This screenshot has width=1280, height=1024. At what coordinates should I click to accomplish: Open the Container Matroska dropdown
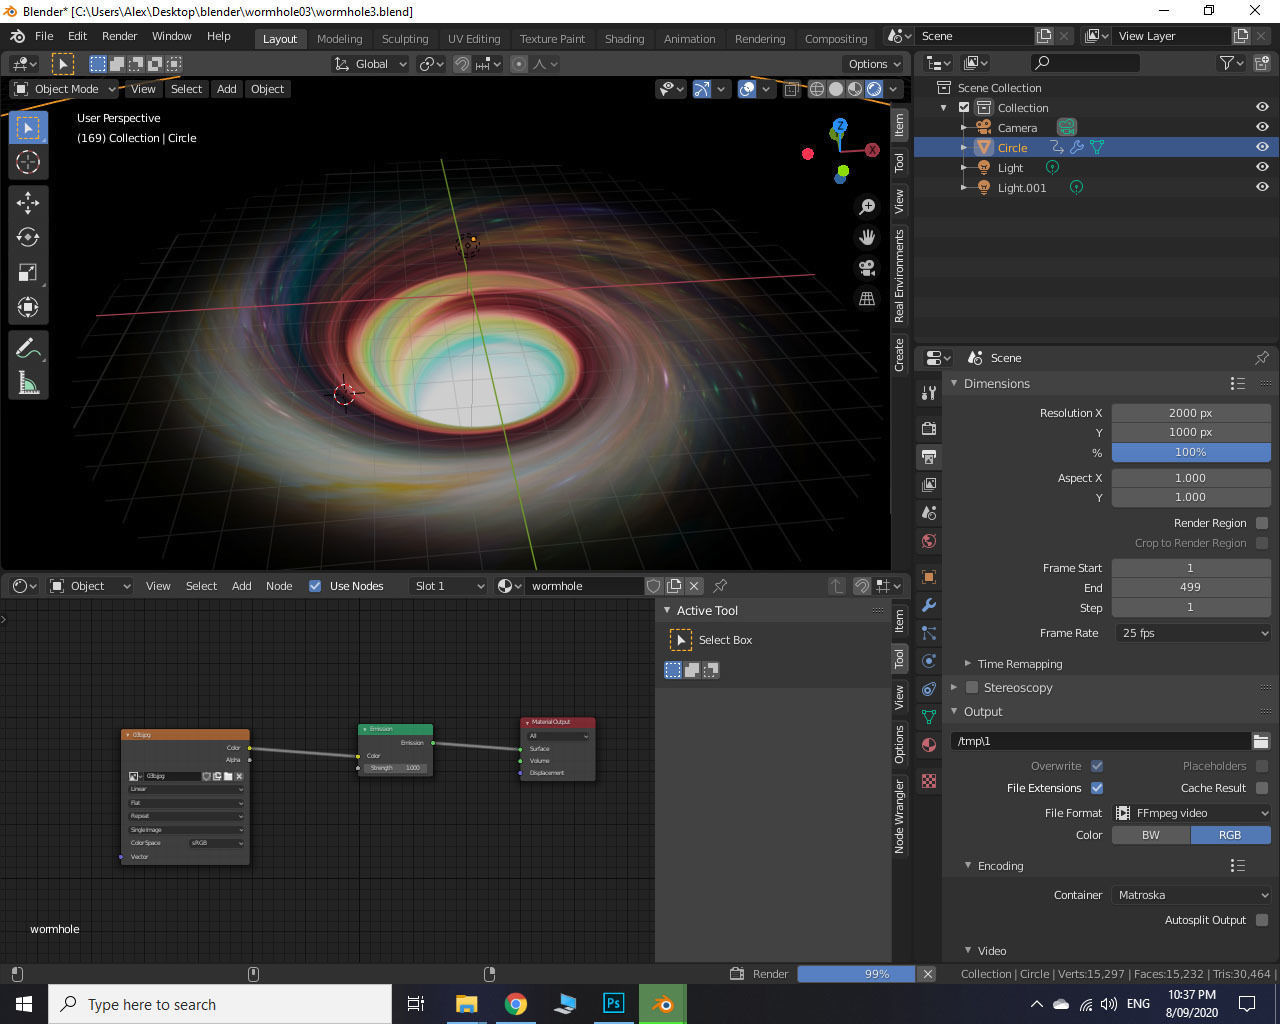(x=1191, y=895)
